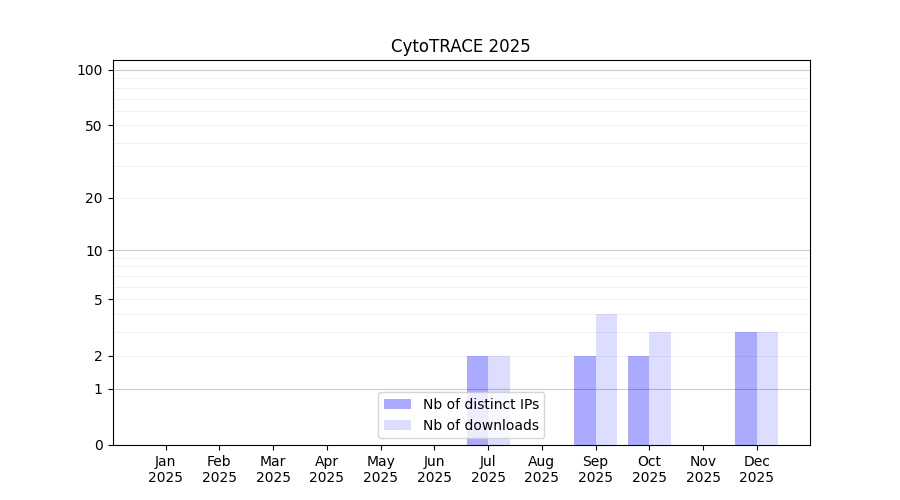
Task: Click the y-axis tick label 1
Action: tap(99, 390)
